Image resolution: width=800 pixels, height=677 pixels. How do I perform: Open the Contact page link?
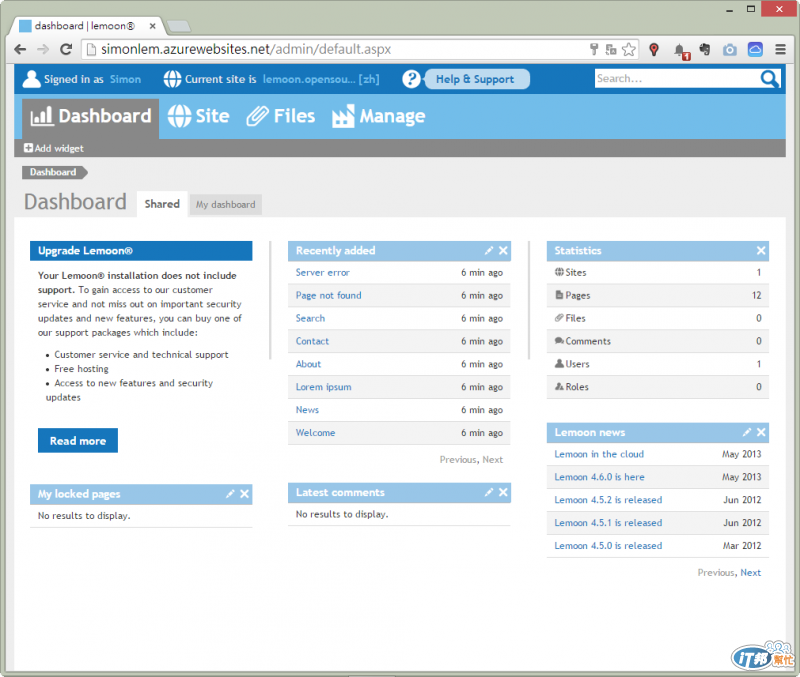click(x=312, y=341)
